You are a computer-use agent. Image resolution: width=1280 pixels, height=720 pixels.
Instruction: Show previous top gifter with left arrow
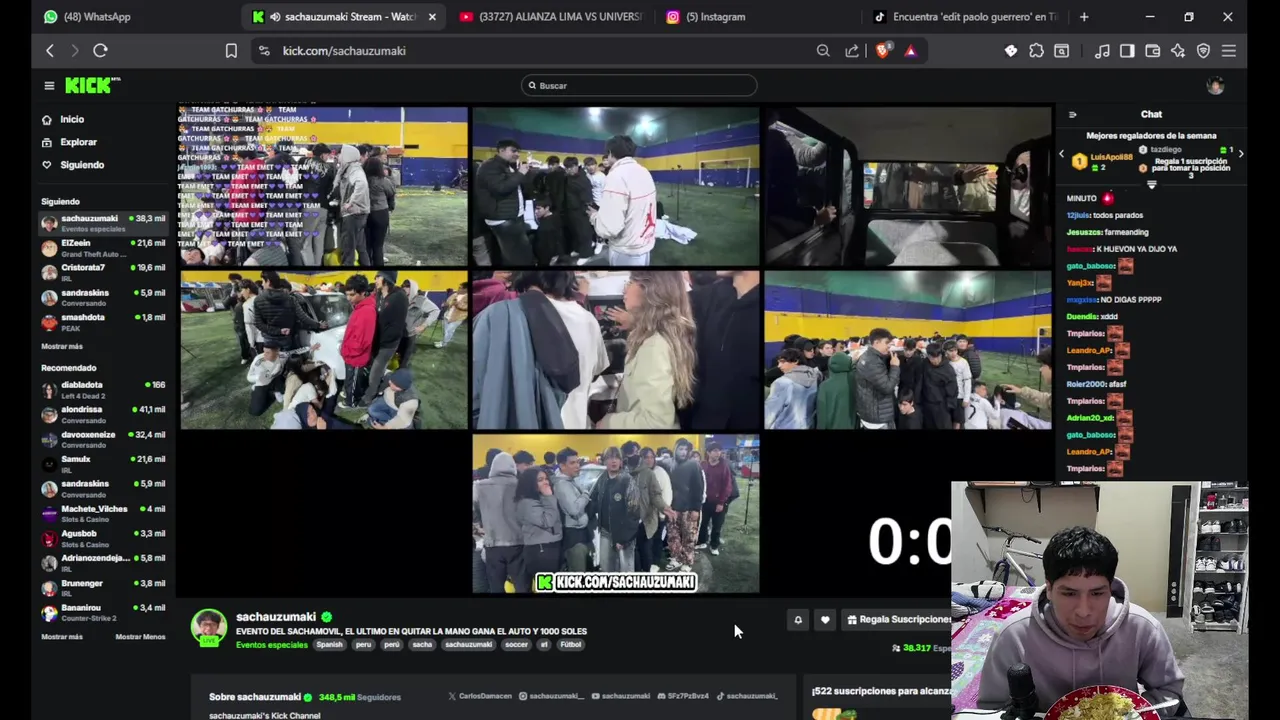click(1062, 154)
